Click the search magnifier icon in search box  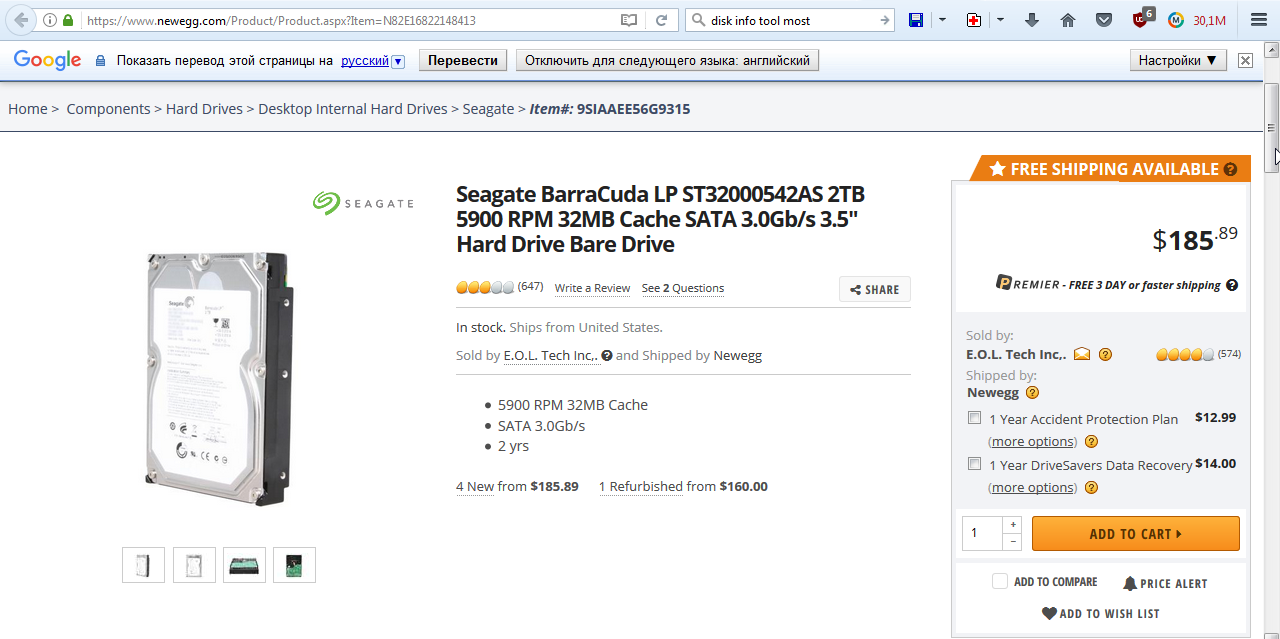pyautogui.click(x=698, y=20)
